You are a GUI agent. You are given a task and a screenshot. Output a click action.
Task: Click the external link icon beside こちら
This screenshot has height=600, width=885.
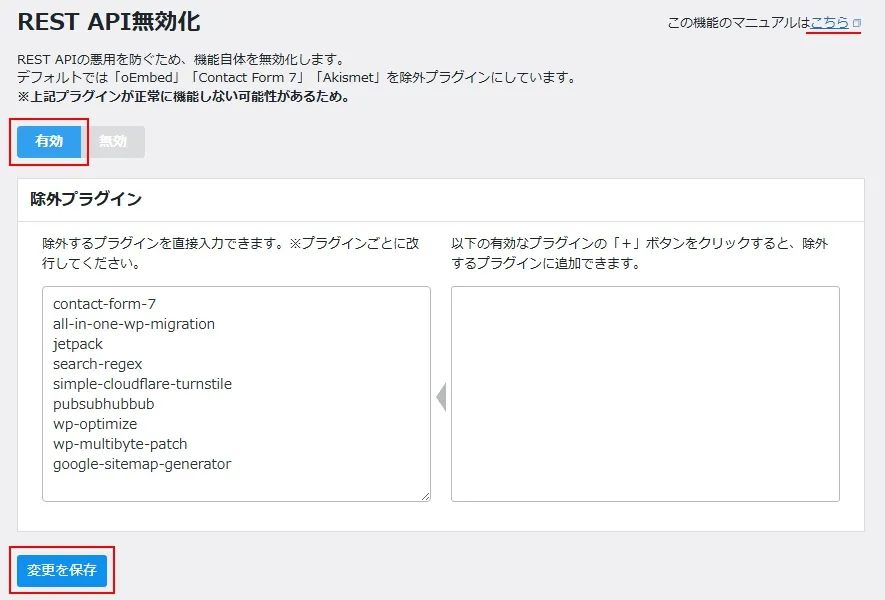tap(856, 23)
